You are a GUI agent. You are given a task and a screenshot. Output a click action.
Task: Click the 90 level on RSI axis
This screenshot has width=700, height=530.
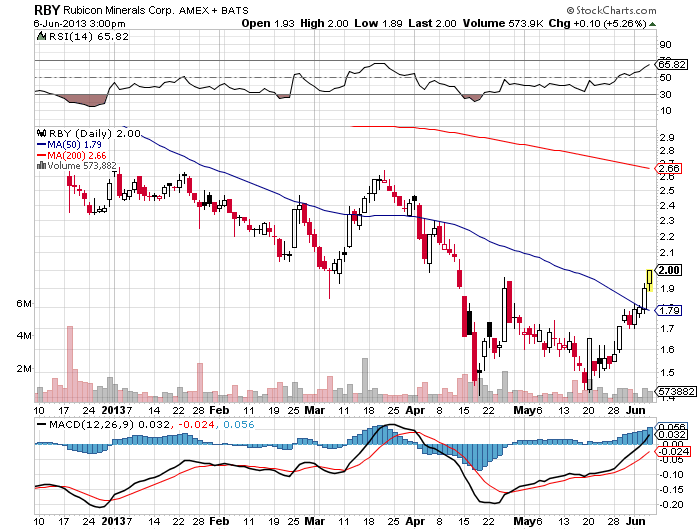665,44
